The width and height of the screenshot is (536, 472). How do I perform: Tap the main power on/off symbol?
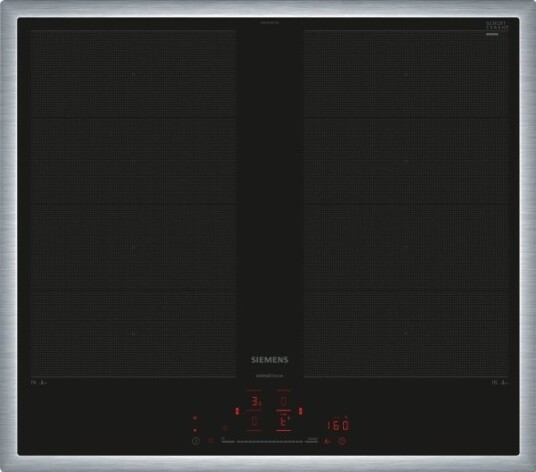point(196,441)
